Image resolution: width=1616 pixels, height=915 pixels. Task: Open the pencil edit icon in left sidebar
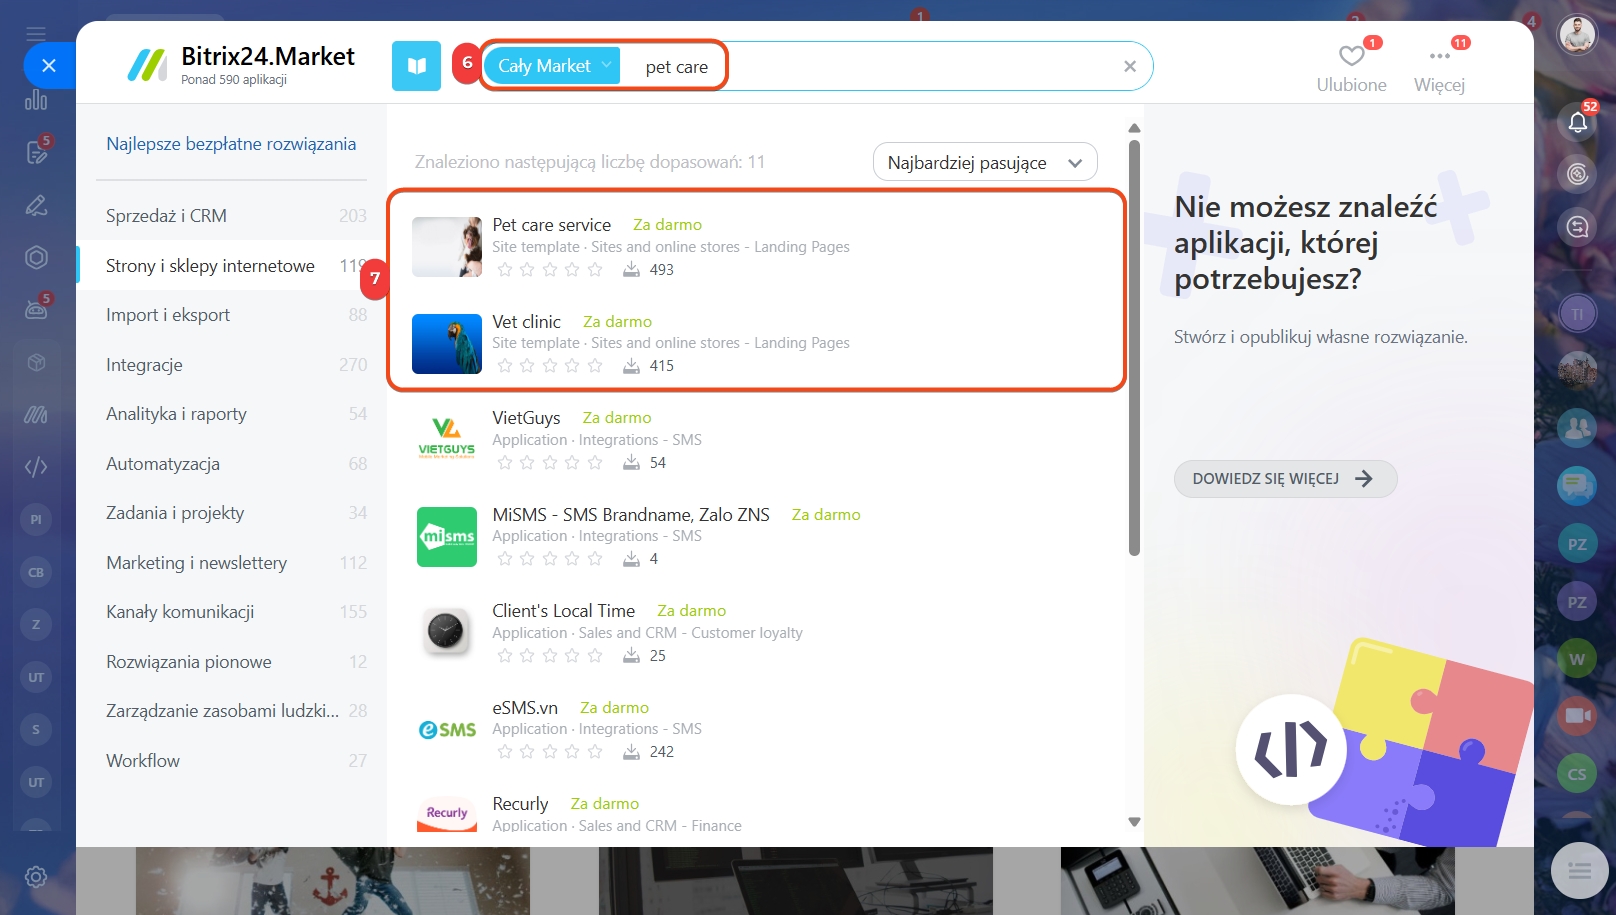coord(36,205)
